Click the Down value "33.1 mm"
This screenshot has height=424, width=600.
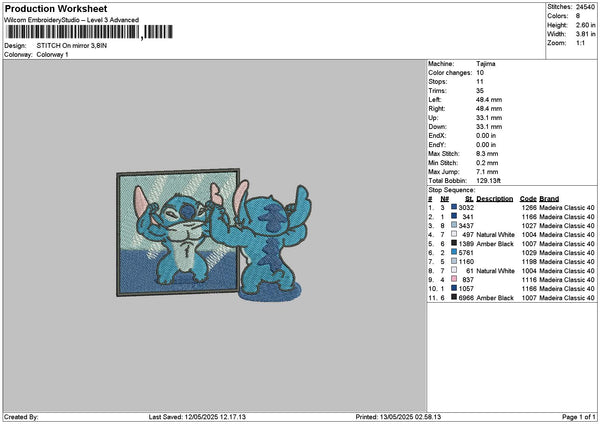[489, 127]
